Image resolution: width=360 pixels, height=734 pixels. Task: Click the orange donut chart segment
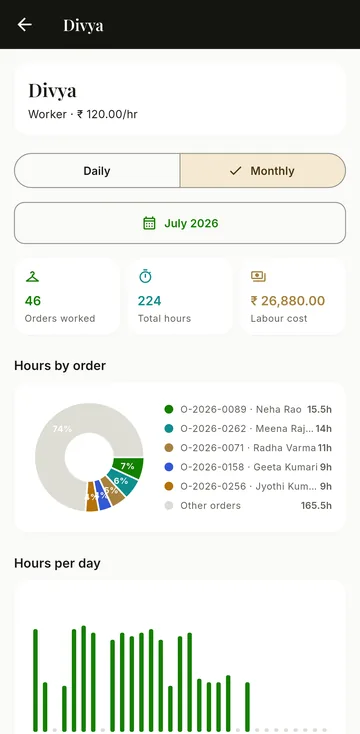click(92, 497)
